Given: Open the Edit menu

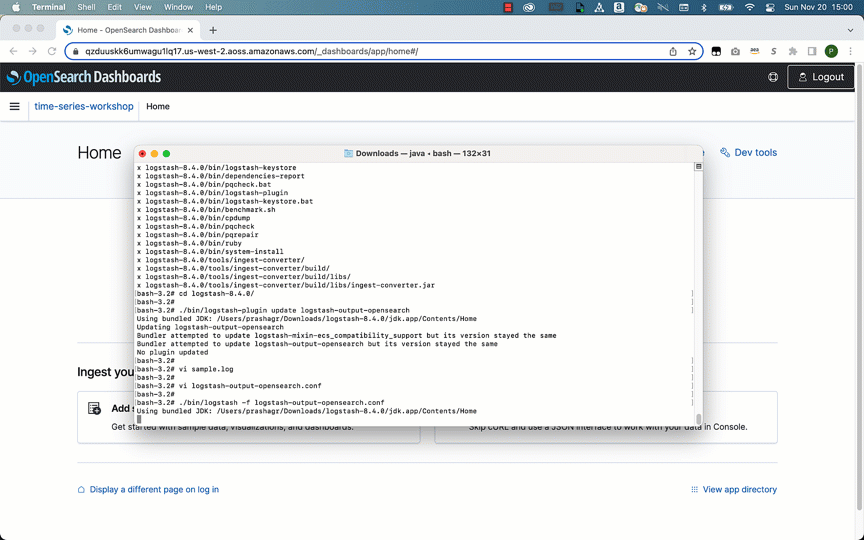Looking at the screenshot, I should click(115, 7).
